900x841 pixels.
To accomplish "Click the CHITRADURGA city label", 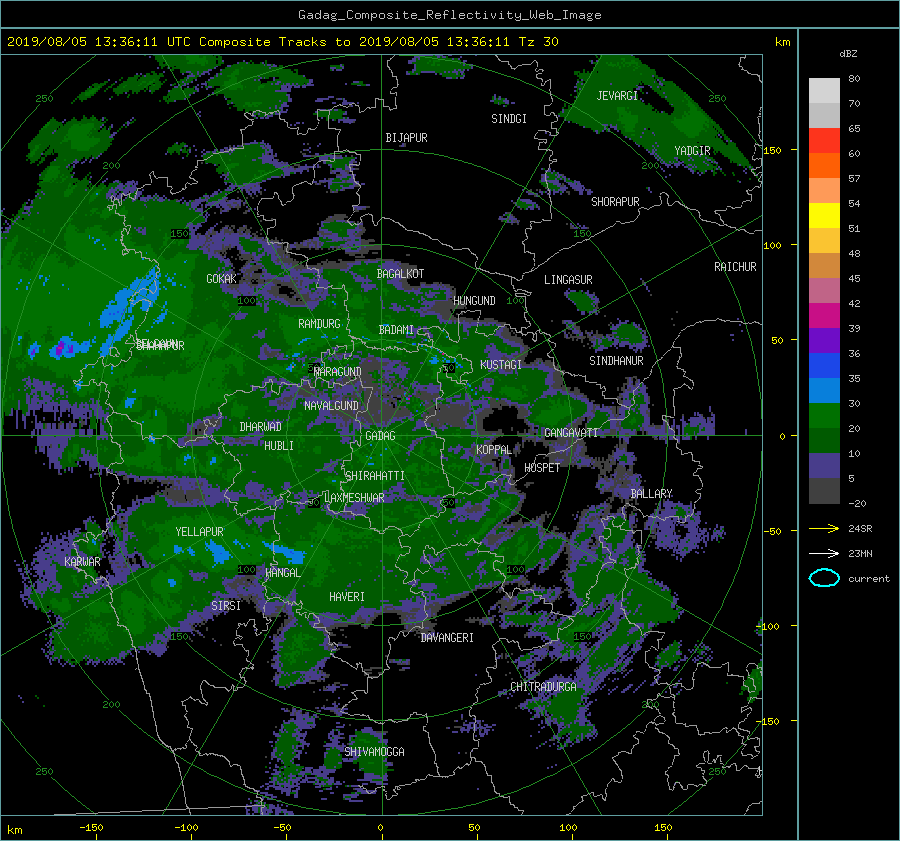I will click(543, 687).
